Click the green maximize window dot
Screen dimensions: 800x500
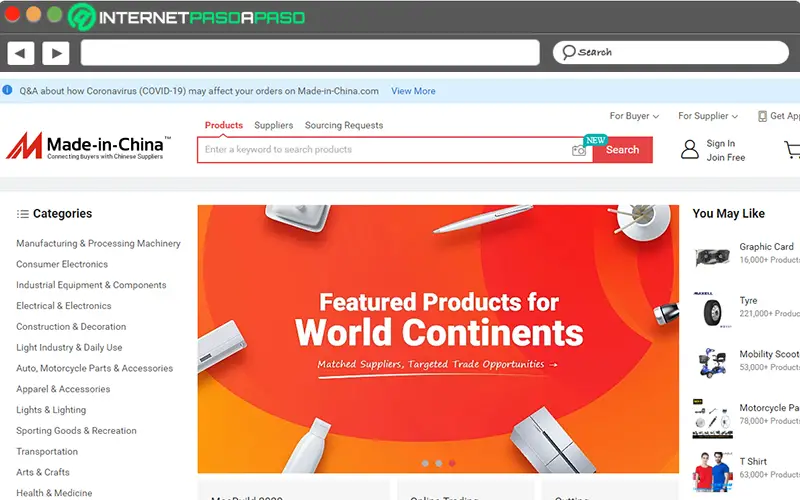pos(55,14)
